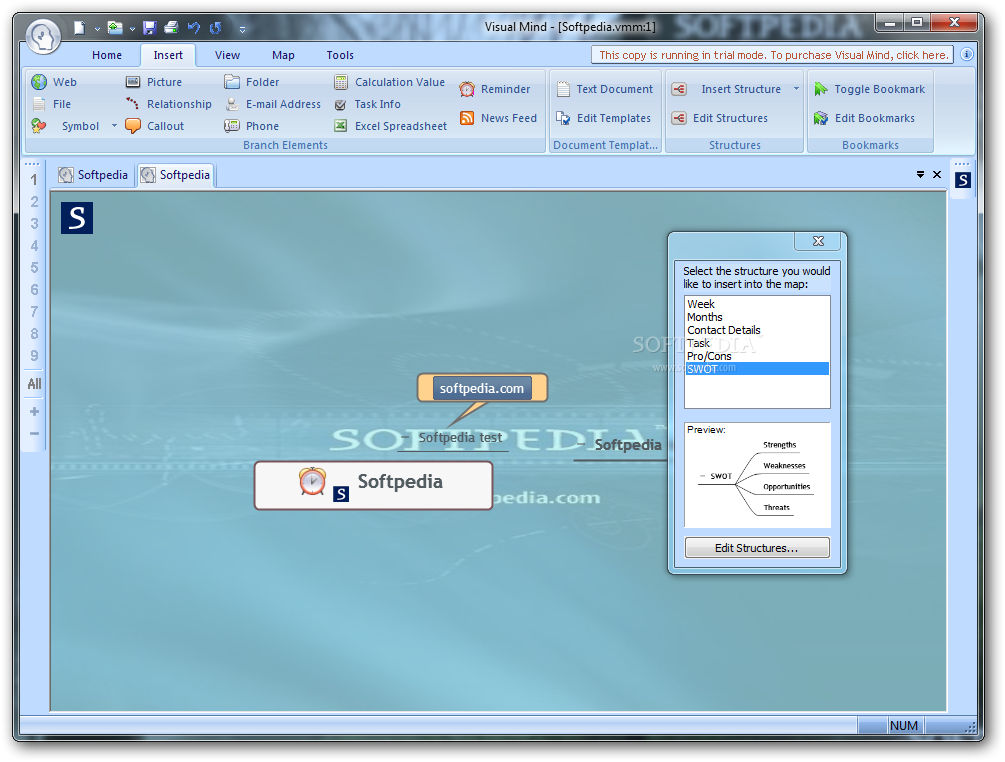
Task: Click the Open file icon in quick access toolbar
Action: 115,28
